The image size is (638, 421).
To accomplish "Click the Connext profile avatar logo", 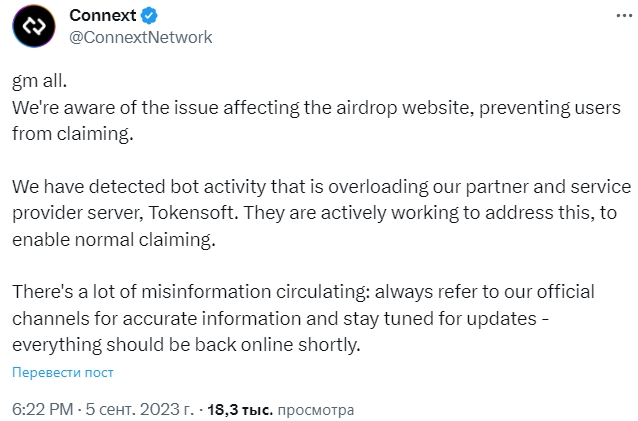I will coord(33,28).
